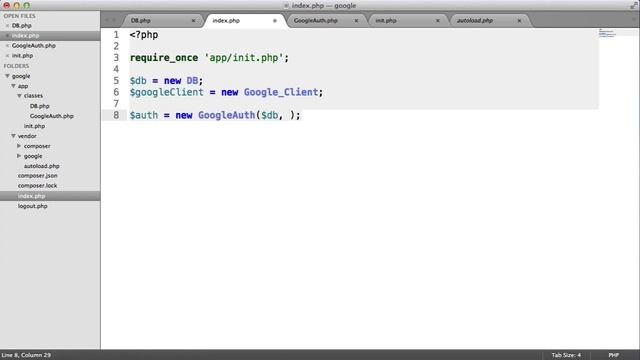Click GoogleAuth class name on line 8

227,115
